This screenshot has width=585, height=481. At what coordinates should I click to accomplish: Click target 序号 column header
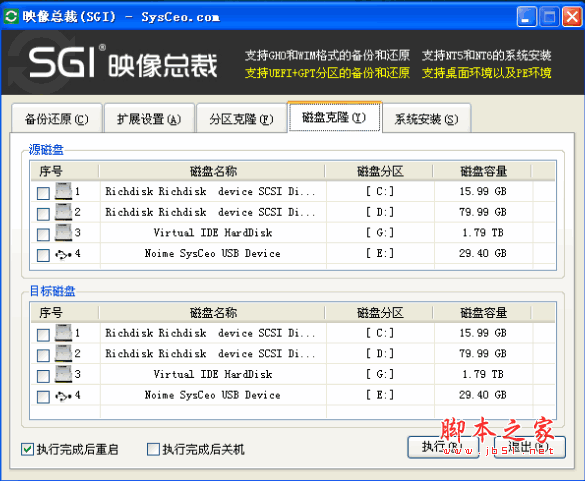click(65, 313)
